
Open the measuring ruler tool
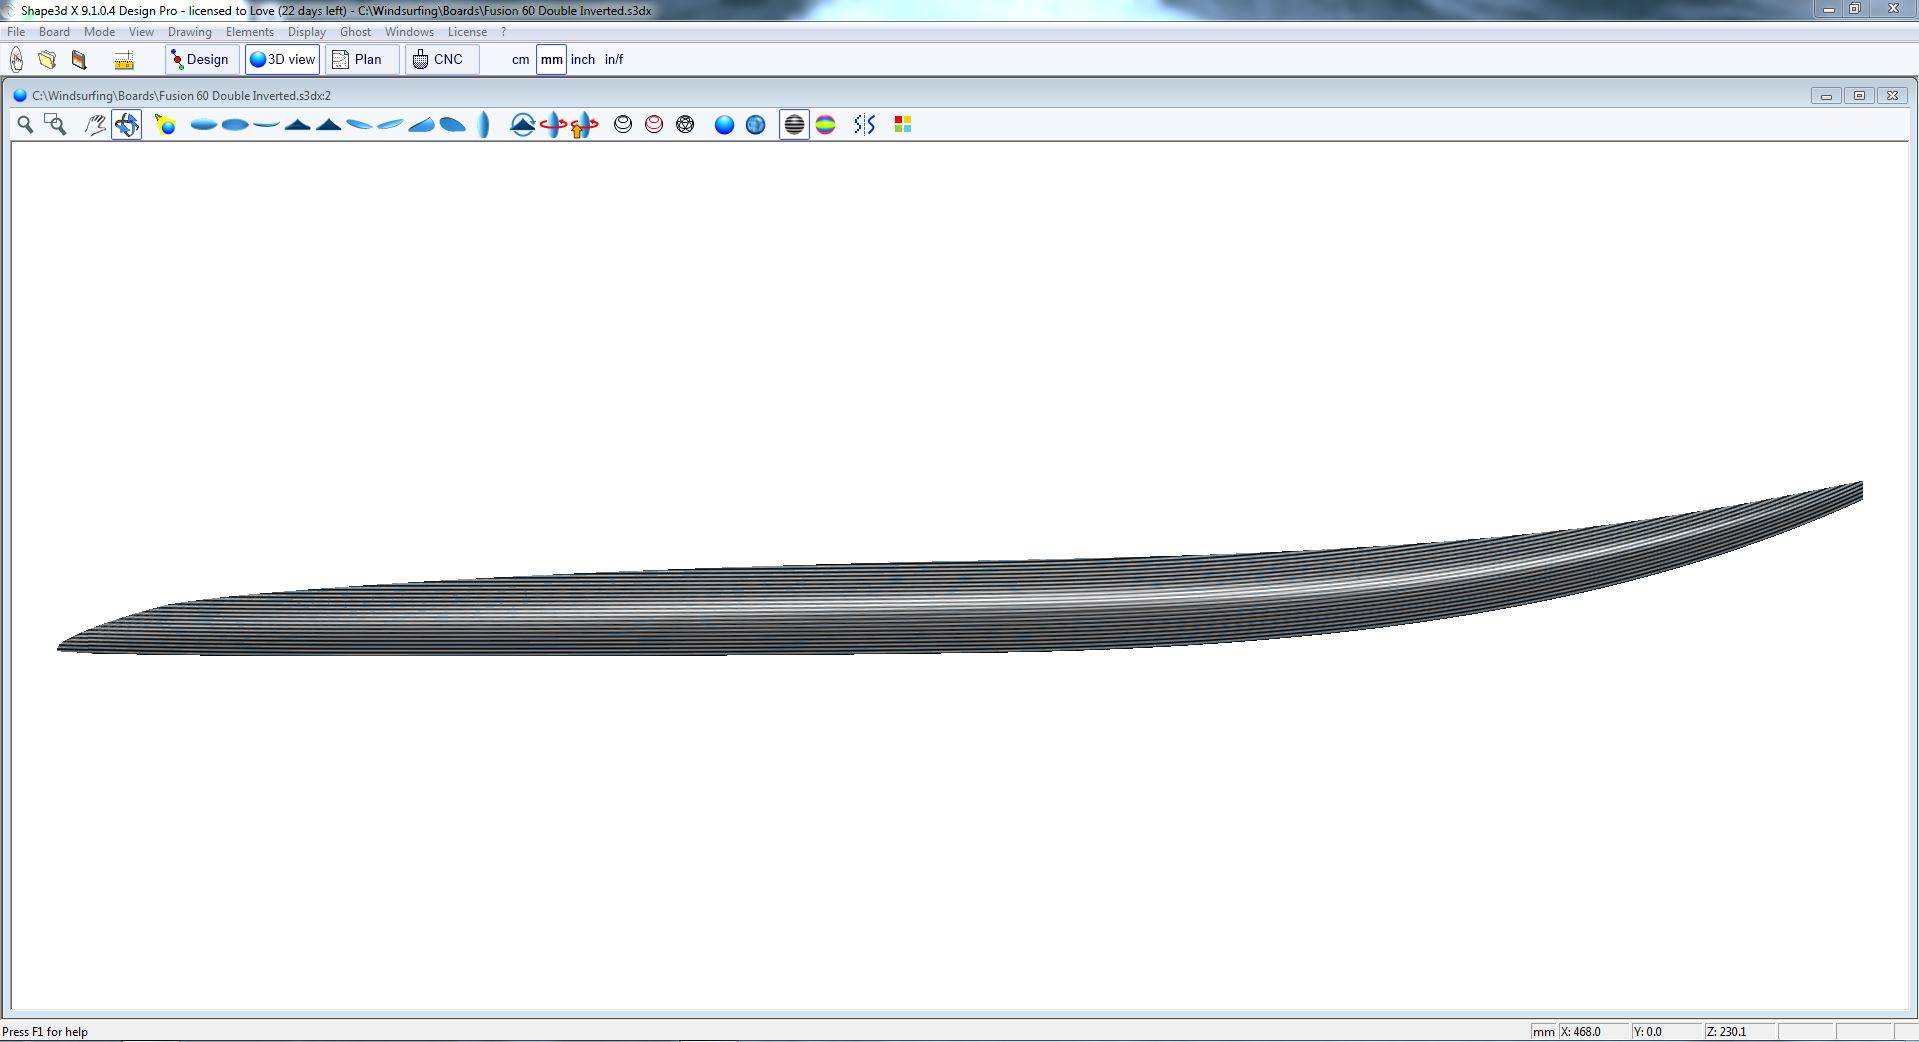tap(124, 60)
